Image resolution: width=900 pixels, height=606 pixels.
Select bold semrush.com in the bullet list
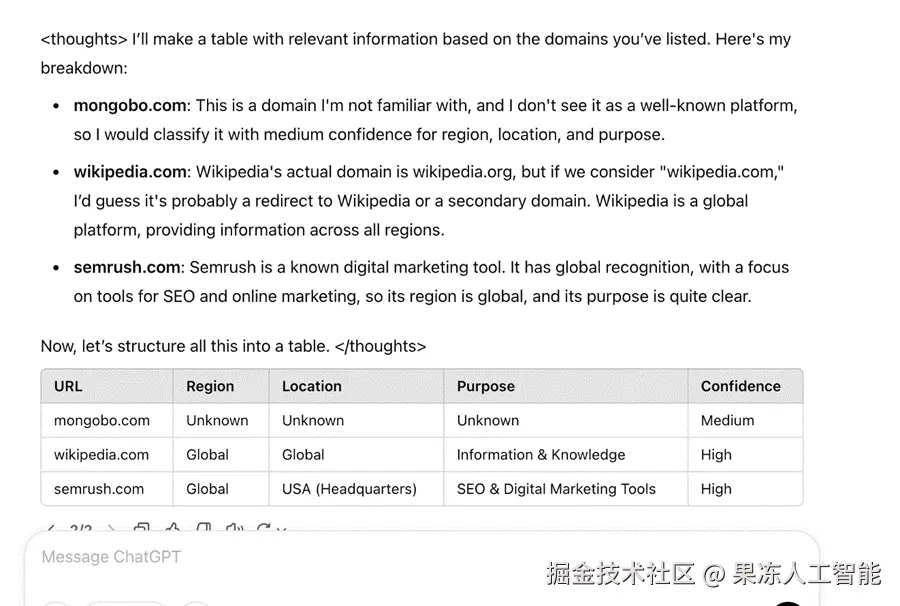coord(127,267)
